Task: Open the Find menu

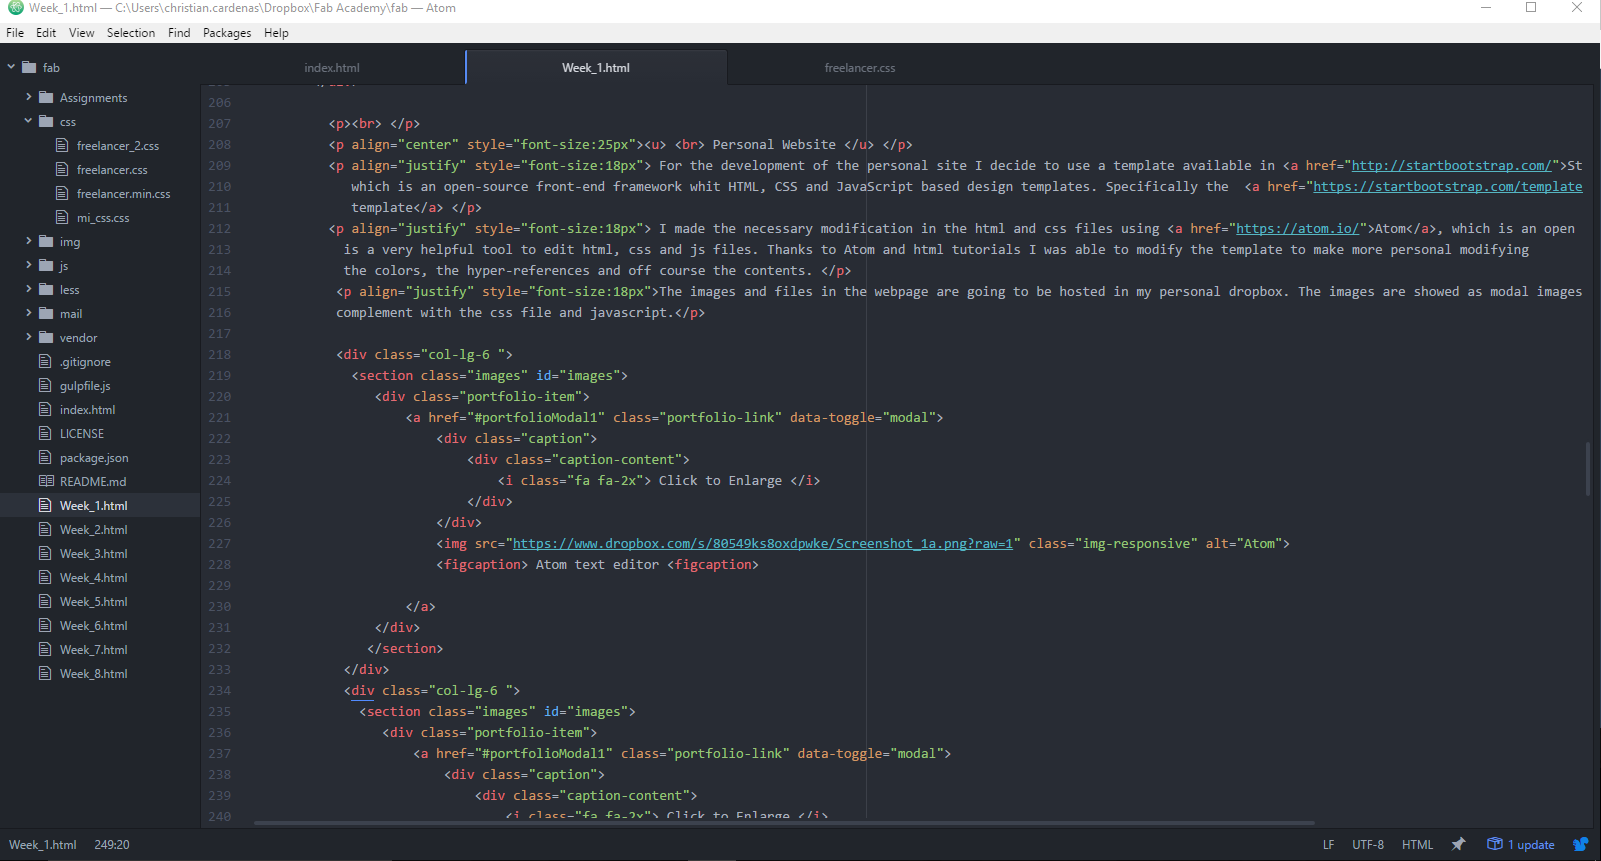Action: tap(179, 33)
